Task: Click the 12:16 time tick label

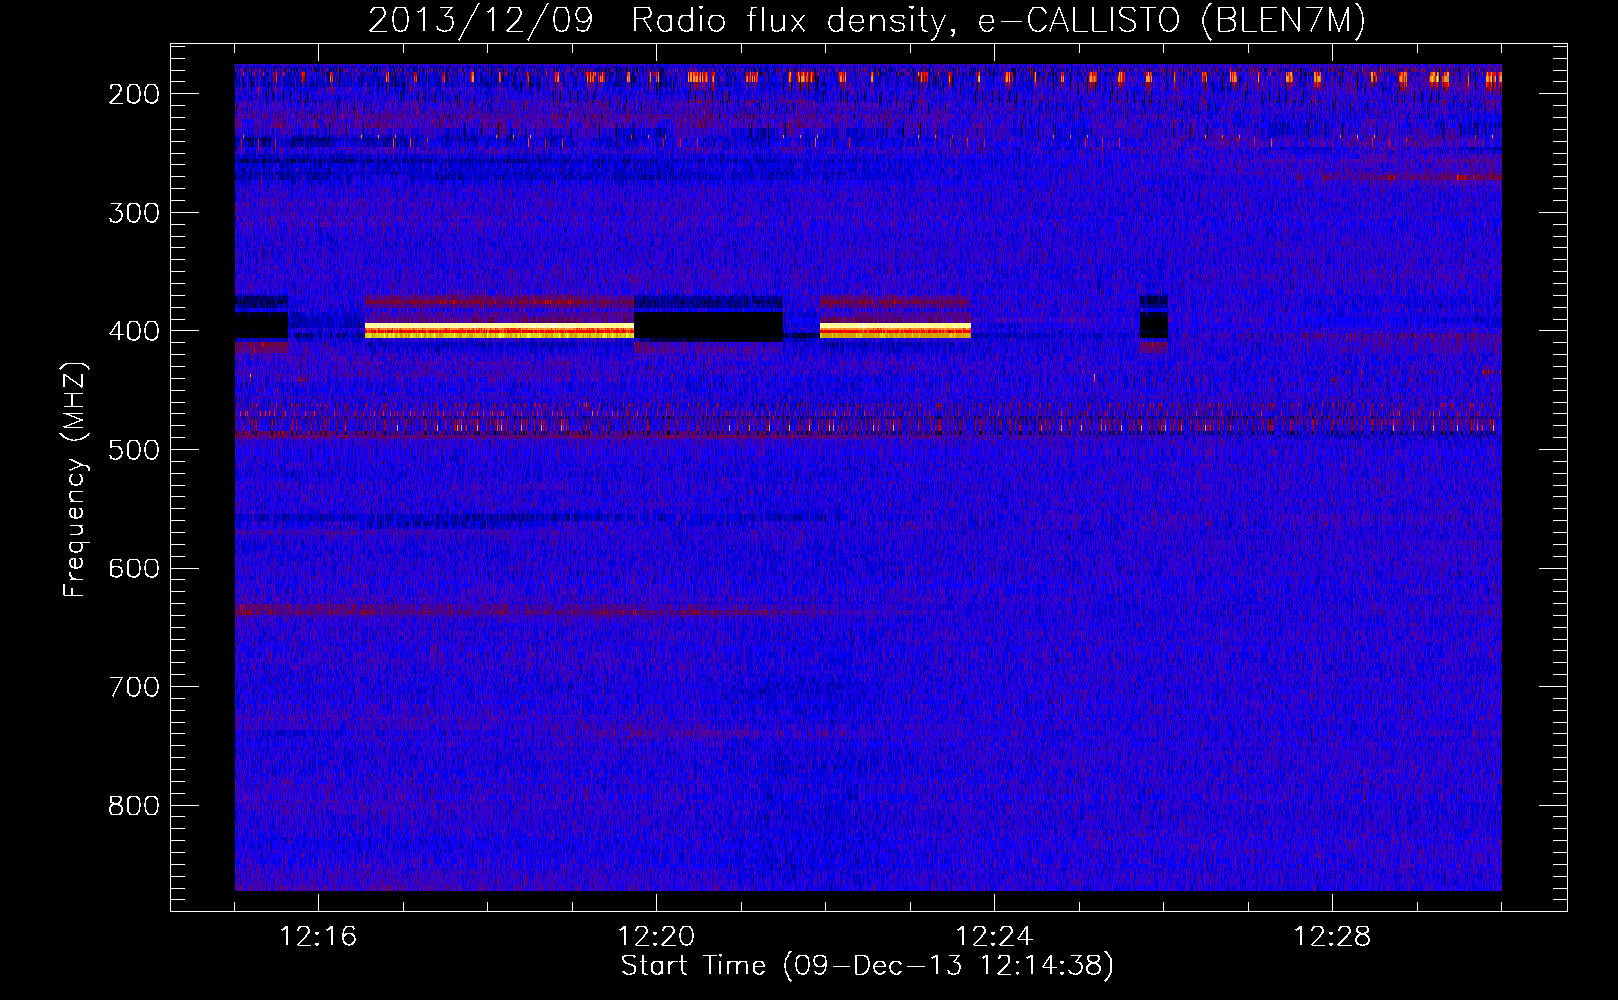Action: pyautogui.click(x=318, y=937)
